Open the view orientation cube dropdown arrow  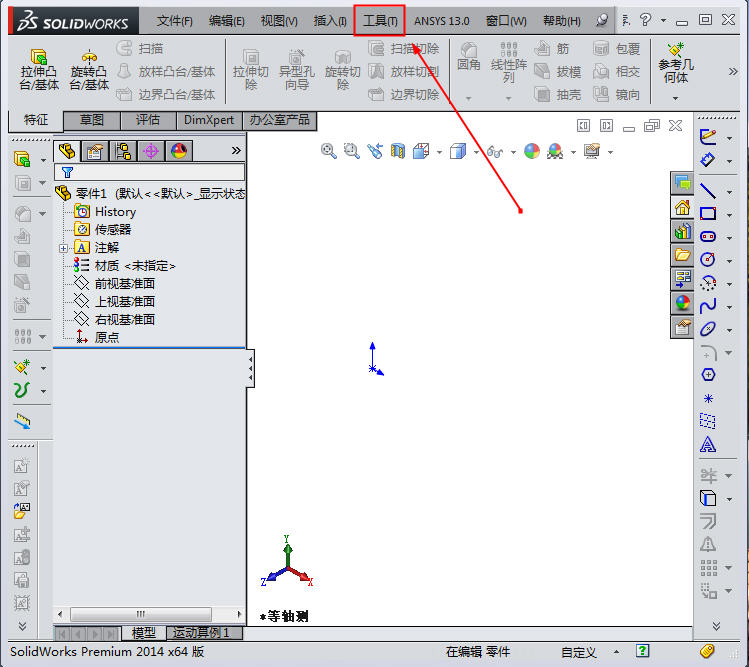point(476,153)
